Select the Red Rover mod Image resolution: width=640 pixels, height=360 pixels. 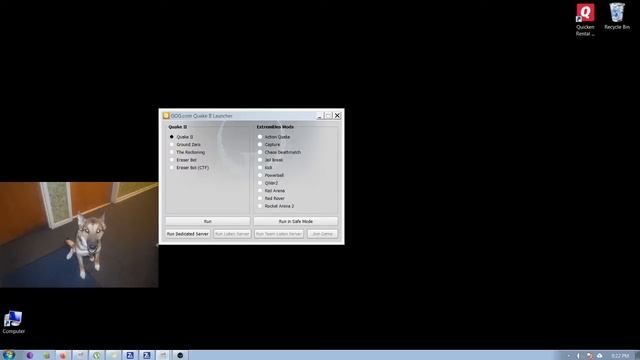(x=271, y=198)
